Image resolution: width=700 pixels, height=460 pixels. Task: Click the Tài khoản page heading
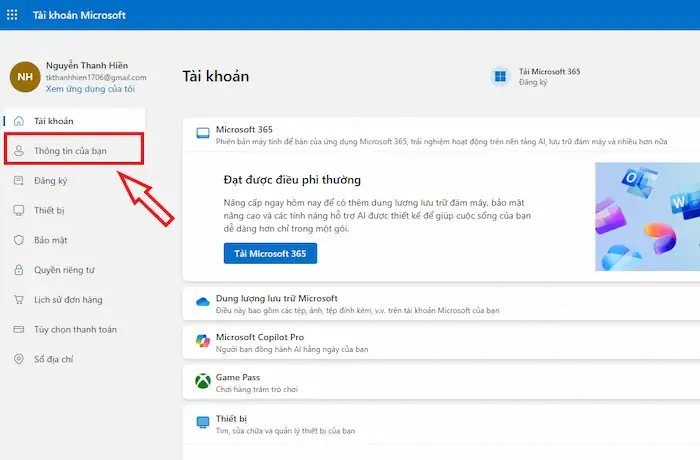216,76
